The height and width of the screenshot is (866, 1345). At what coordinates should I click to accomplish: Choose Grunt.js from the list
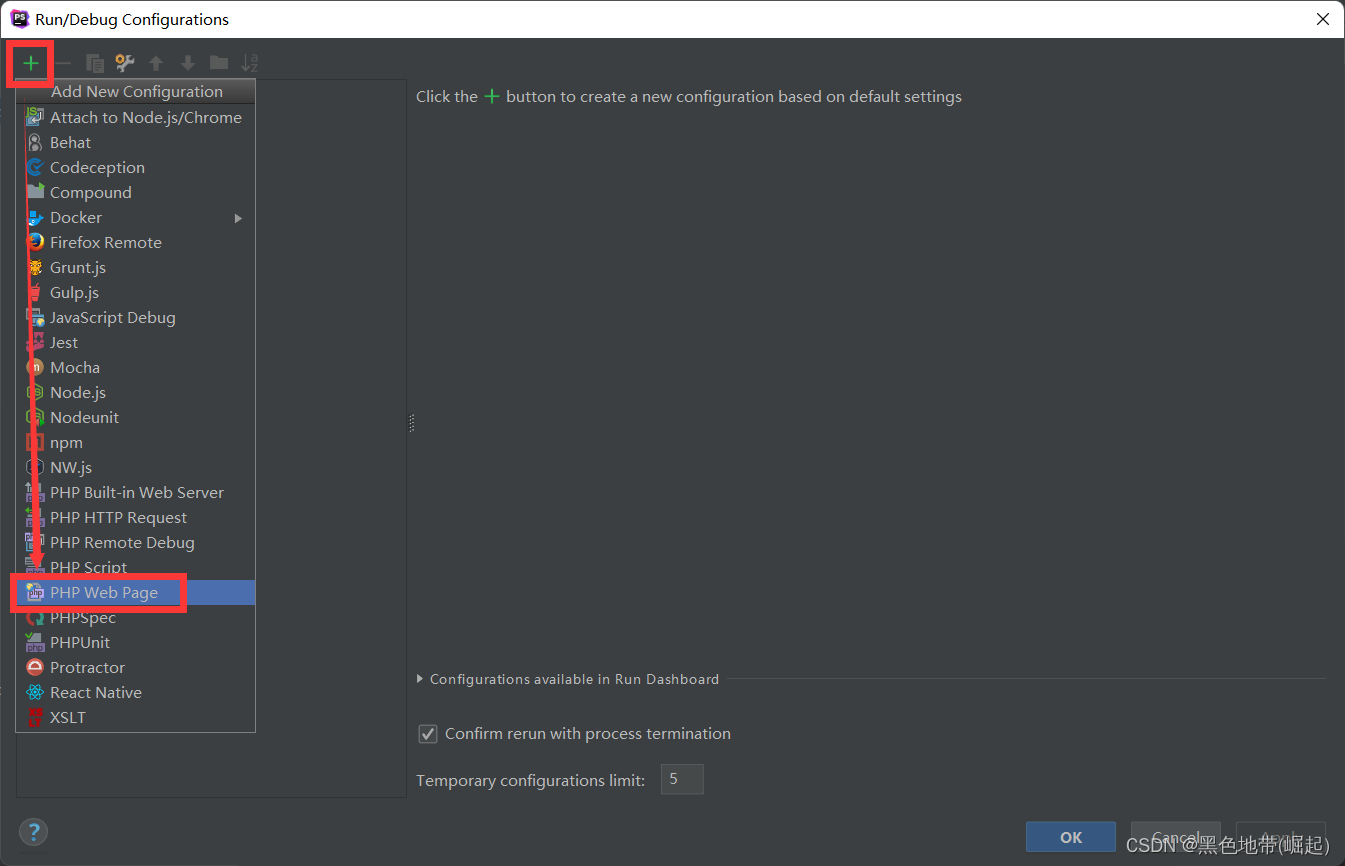[x=136, y=267]
